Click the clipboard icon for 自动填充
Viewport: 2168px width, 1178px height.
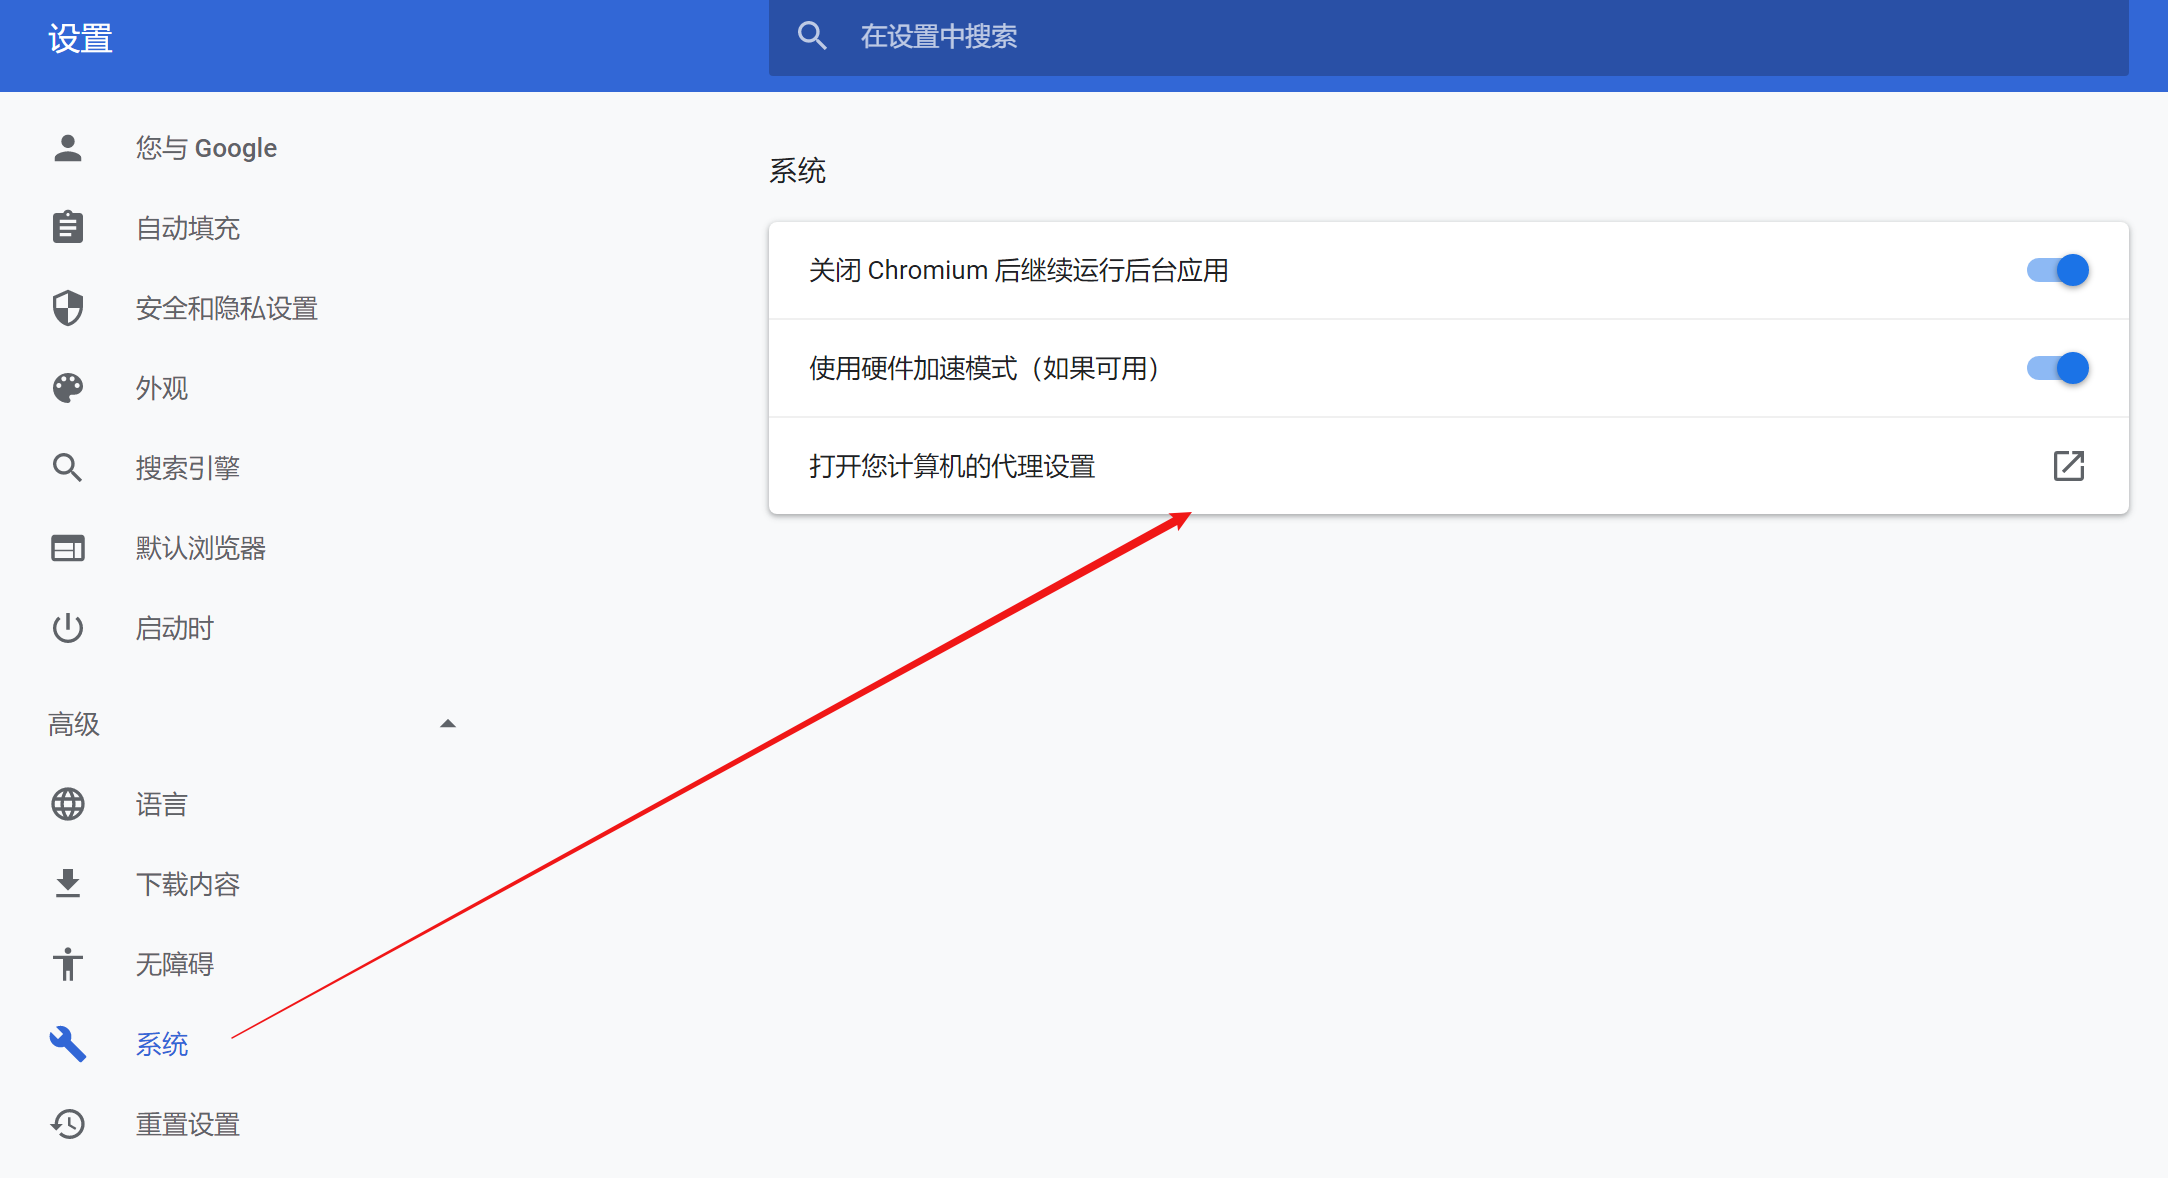pyautogui.click(x=68, y=227)
